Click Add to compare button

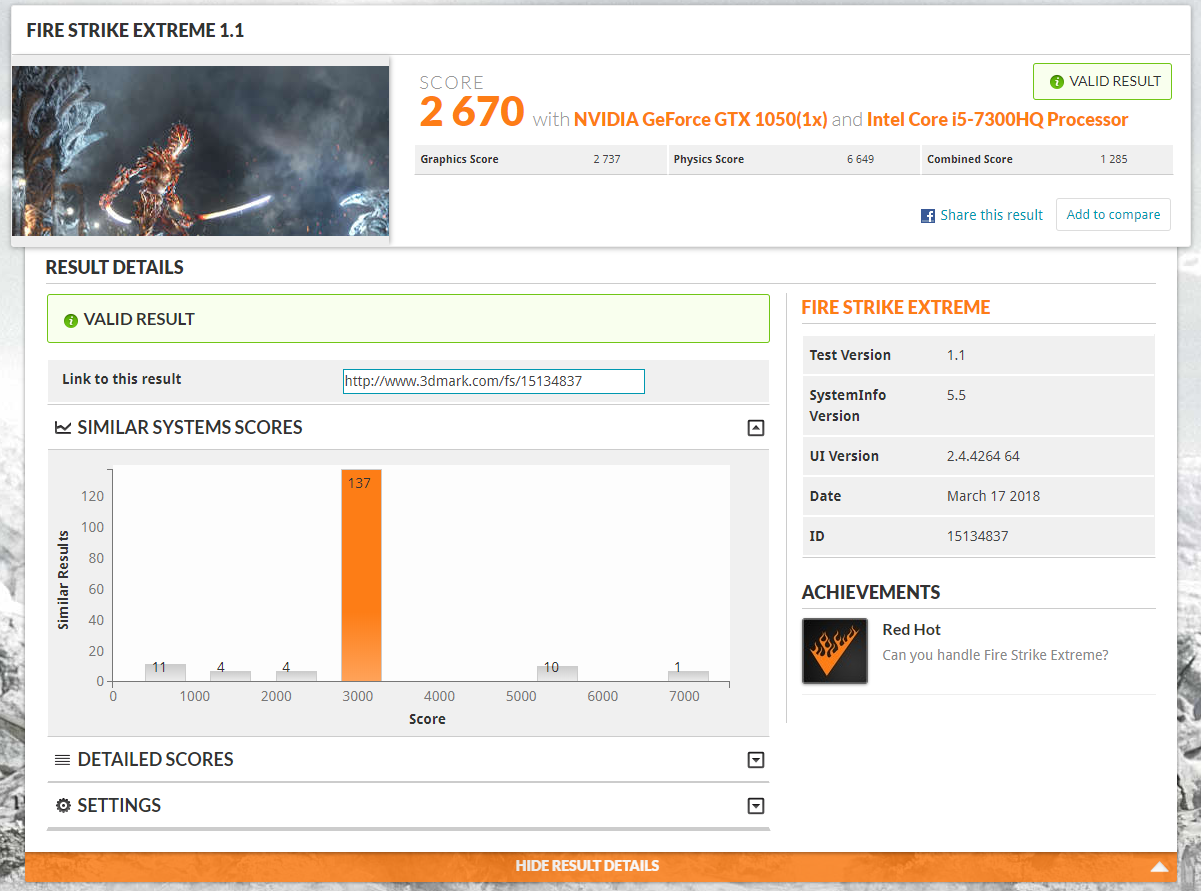pos(1113,214)
